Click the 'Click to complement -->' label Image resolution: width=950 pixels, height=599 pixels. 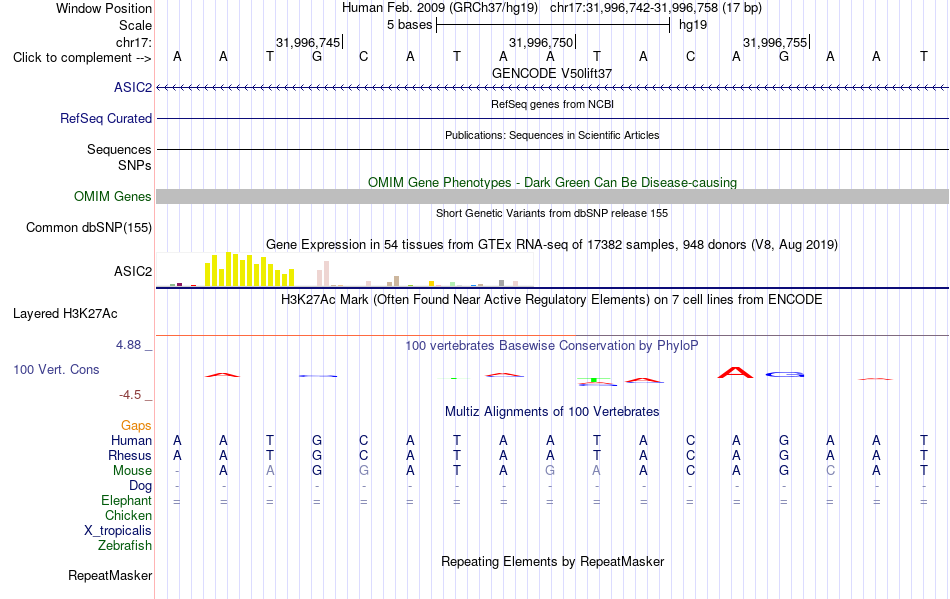point(82,58)
